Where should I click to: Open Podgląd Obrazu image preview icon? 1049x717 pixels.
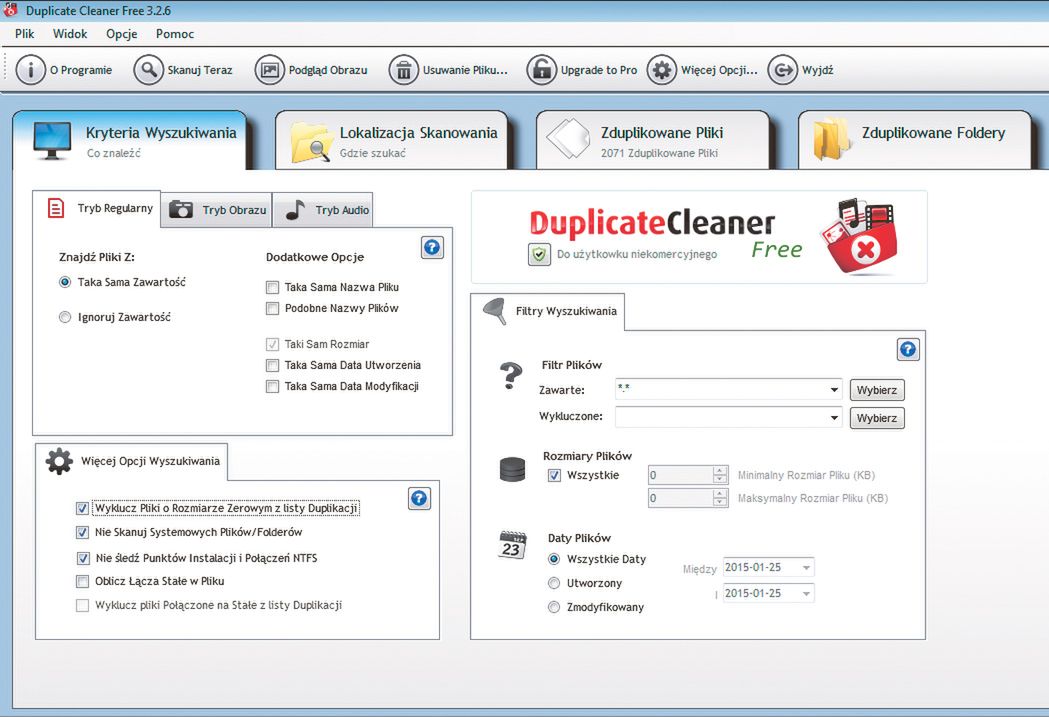pos(270,70)
